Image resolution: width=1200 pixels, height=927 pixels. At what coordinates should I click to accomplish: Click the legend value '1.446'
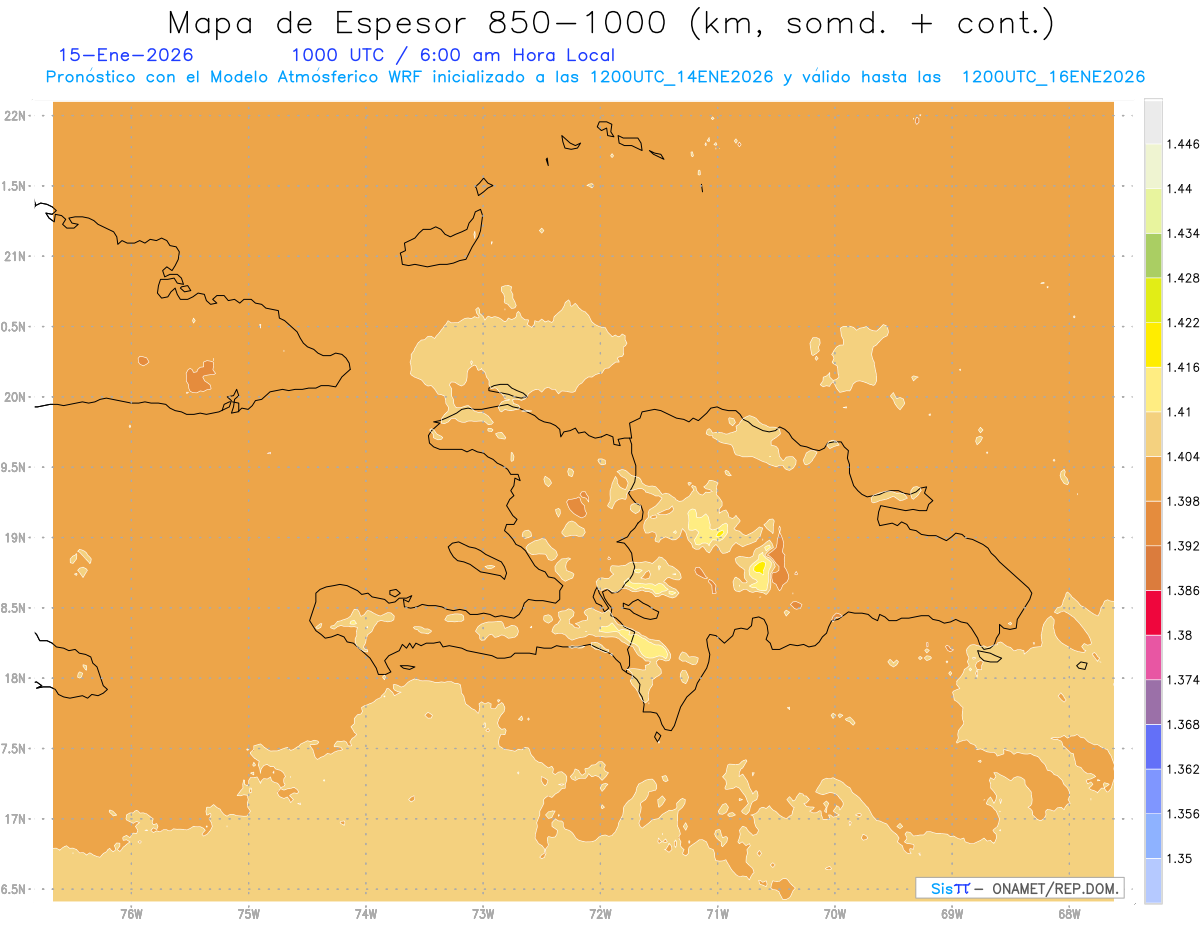tap(1183, 144)
